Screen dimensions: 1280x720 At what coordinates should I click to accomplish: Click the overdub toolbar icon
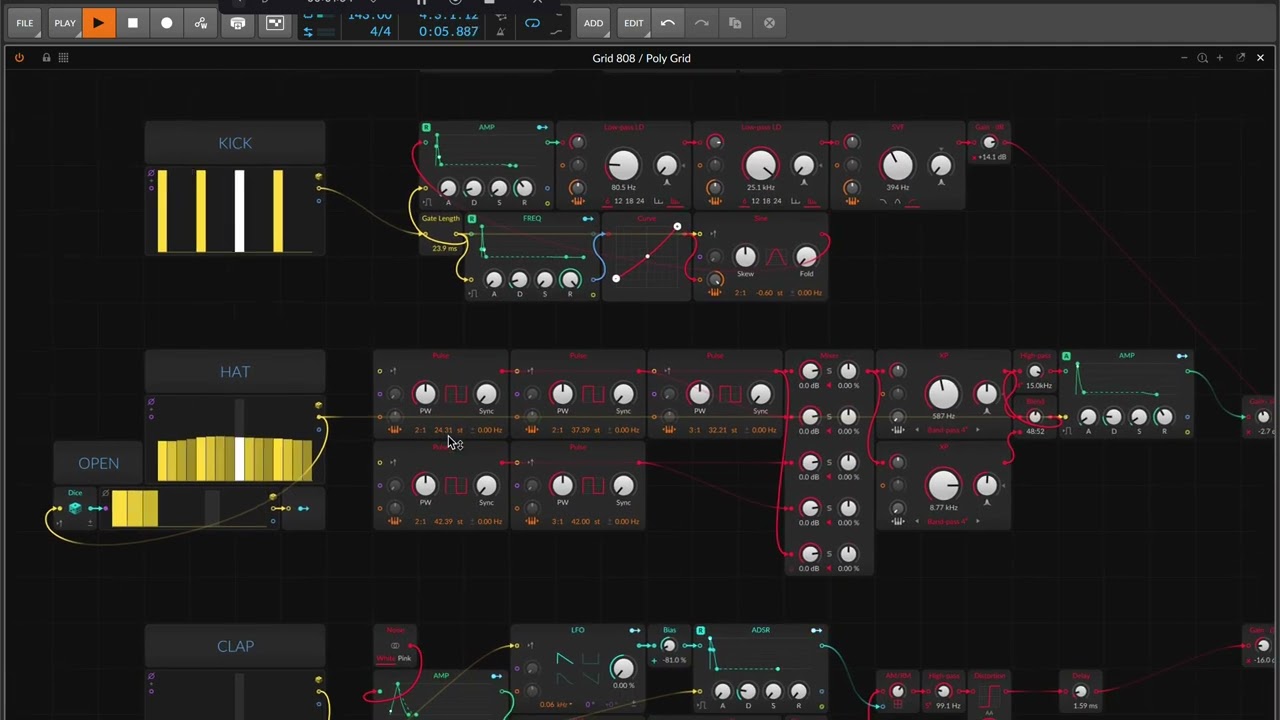238,23
